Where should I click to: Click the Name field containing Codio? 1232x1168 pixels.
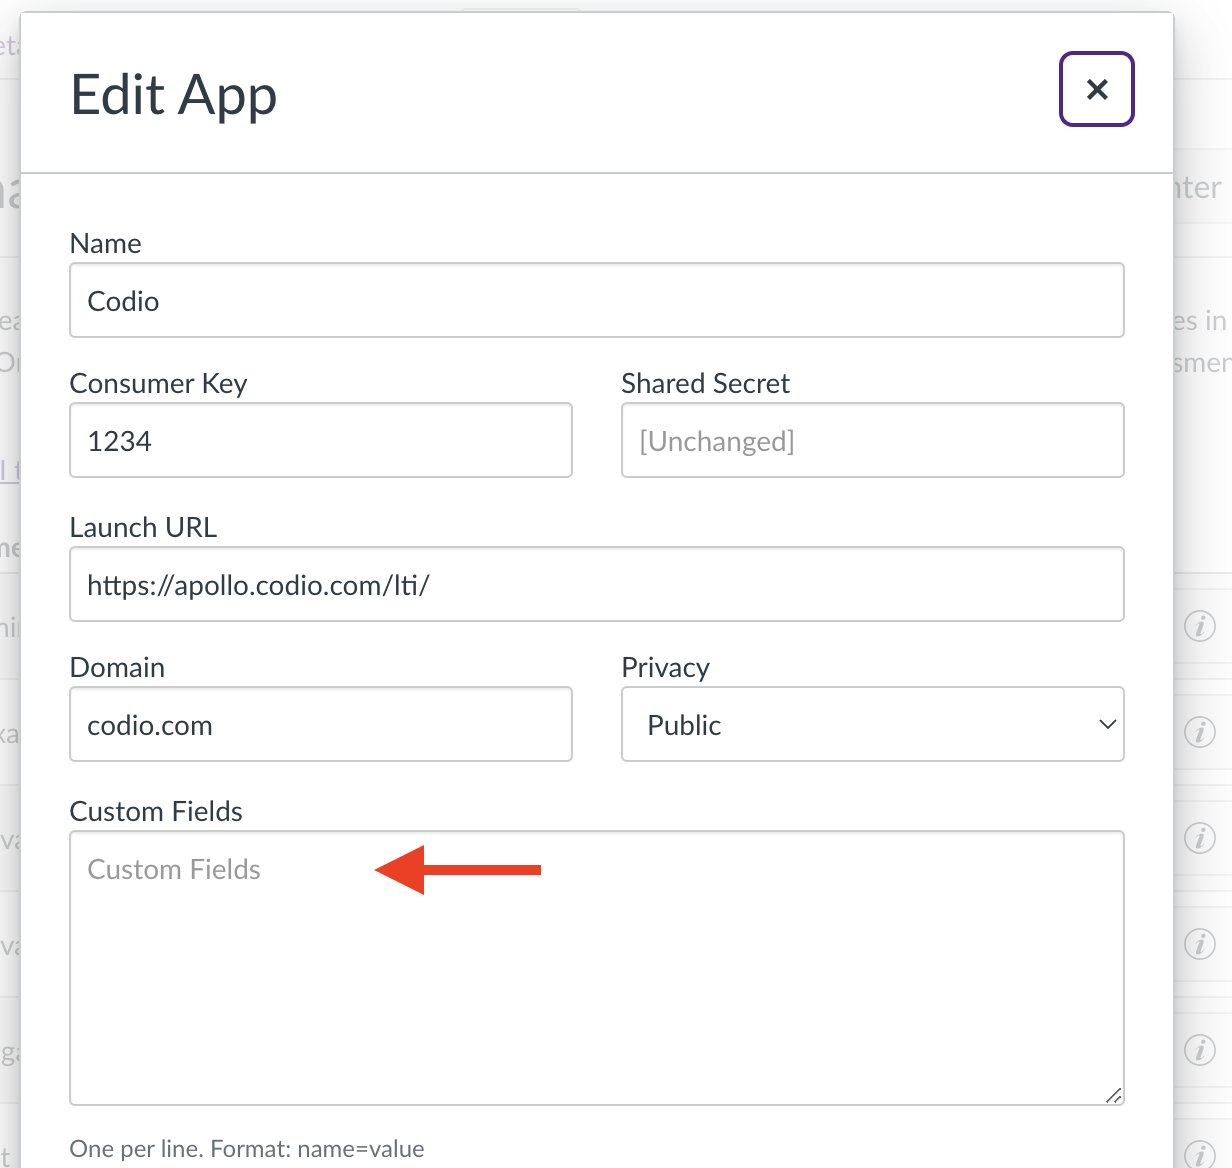click(x=597, y=300)
